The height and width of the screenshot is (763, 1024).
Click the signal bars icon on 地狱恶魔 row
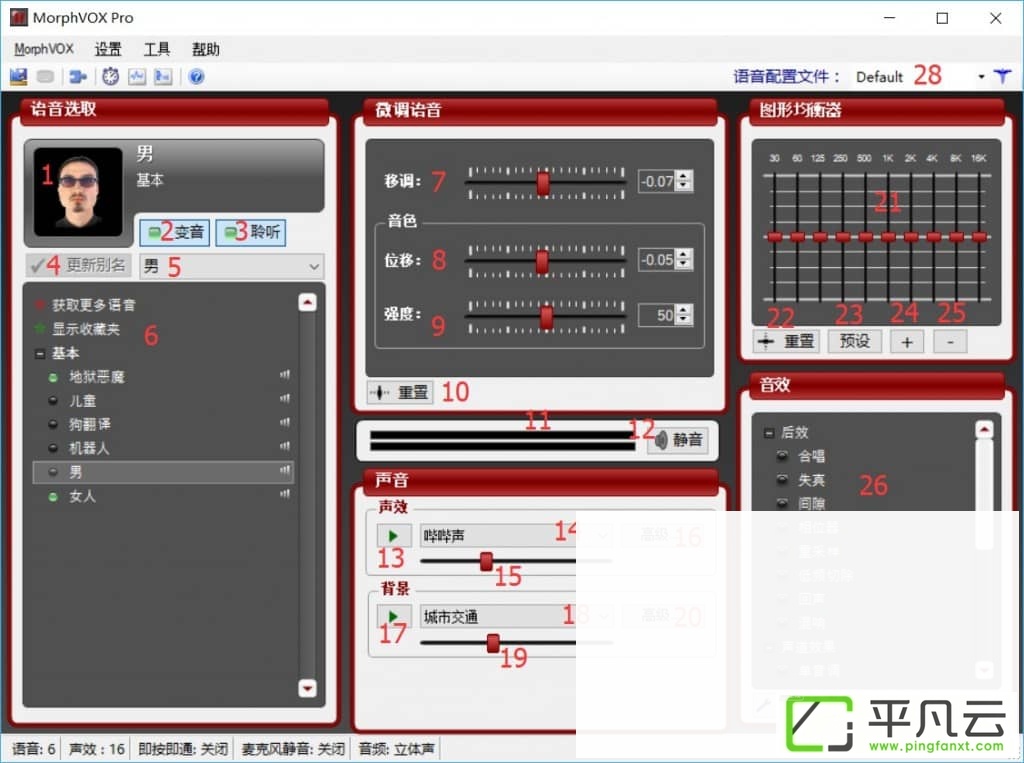(x=285, y=375)
